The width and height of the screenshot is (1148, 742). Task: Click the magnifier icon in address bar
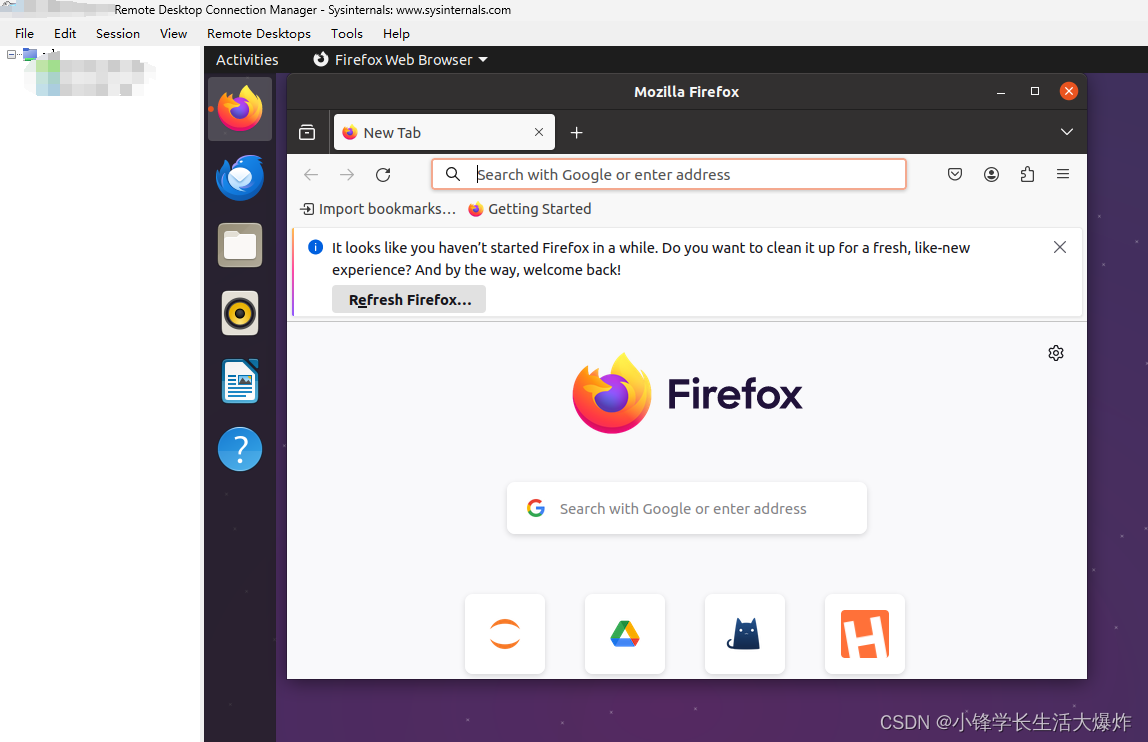pos(453,174)
